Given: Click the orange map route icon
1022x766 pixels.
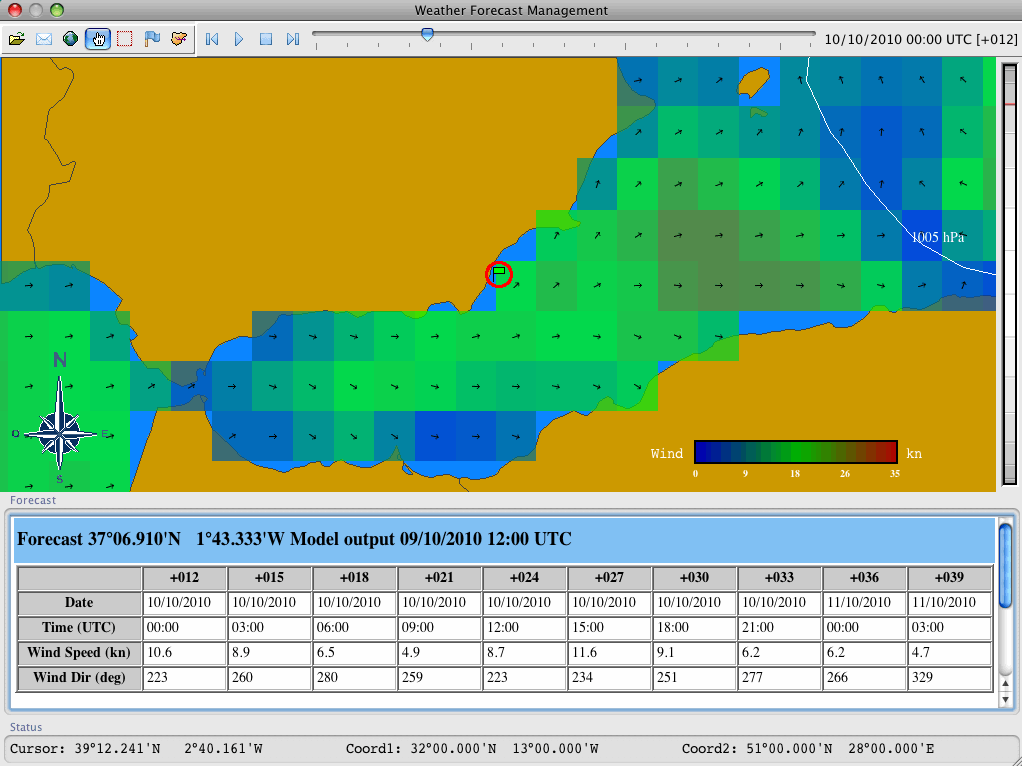Looking at the screenshot, I should [x=179, y=39].
